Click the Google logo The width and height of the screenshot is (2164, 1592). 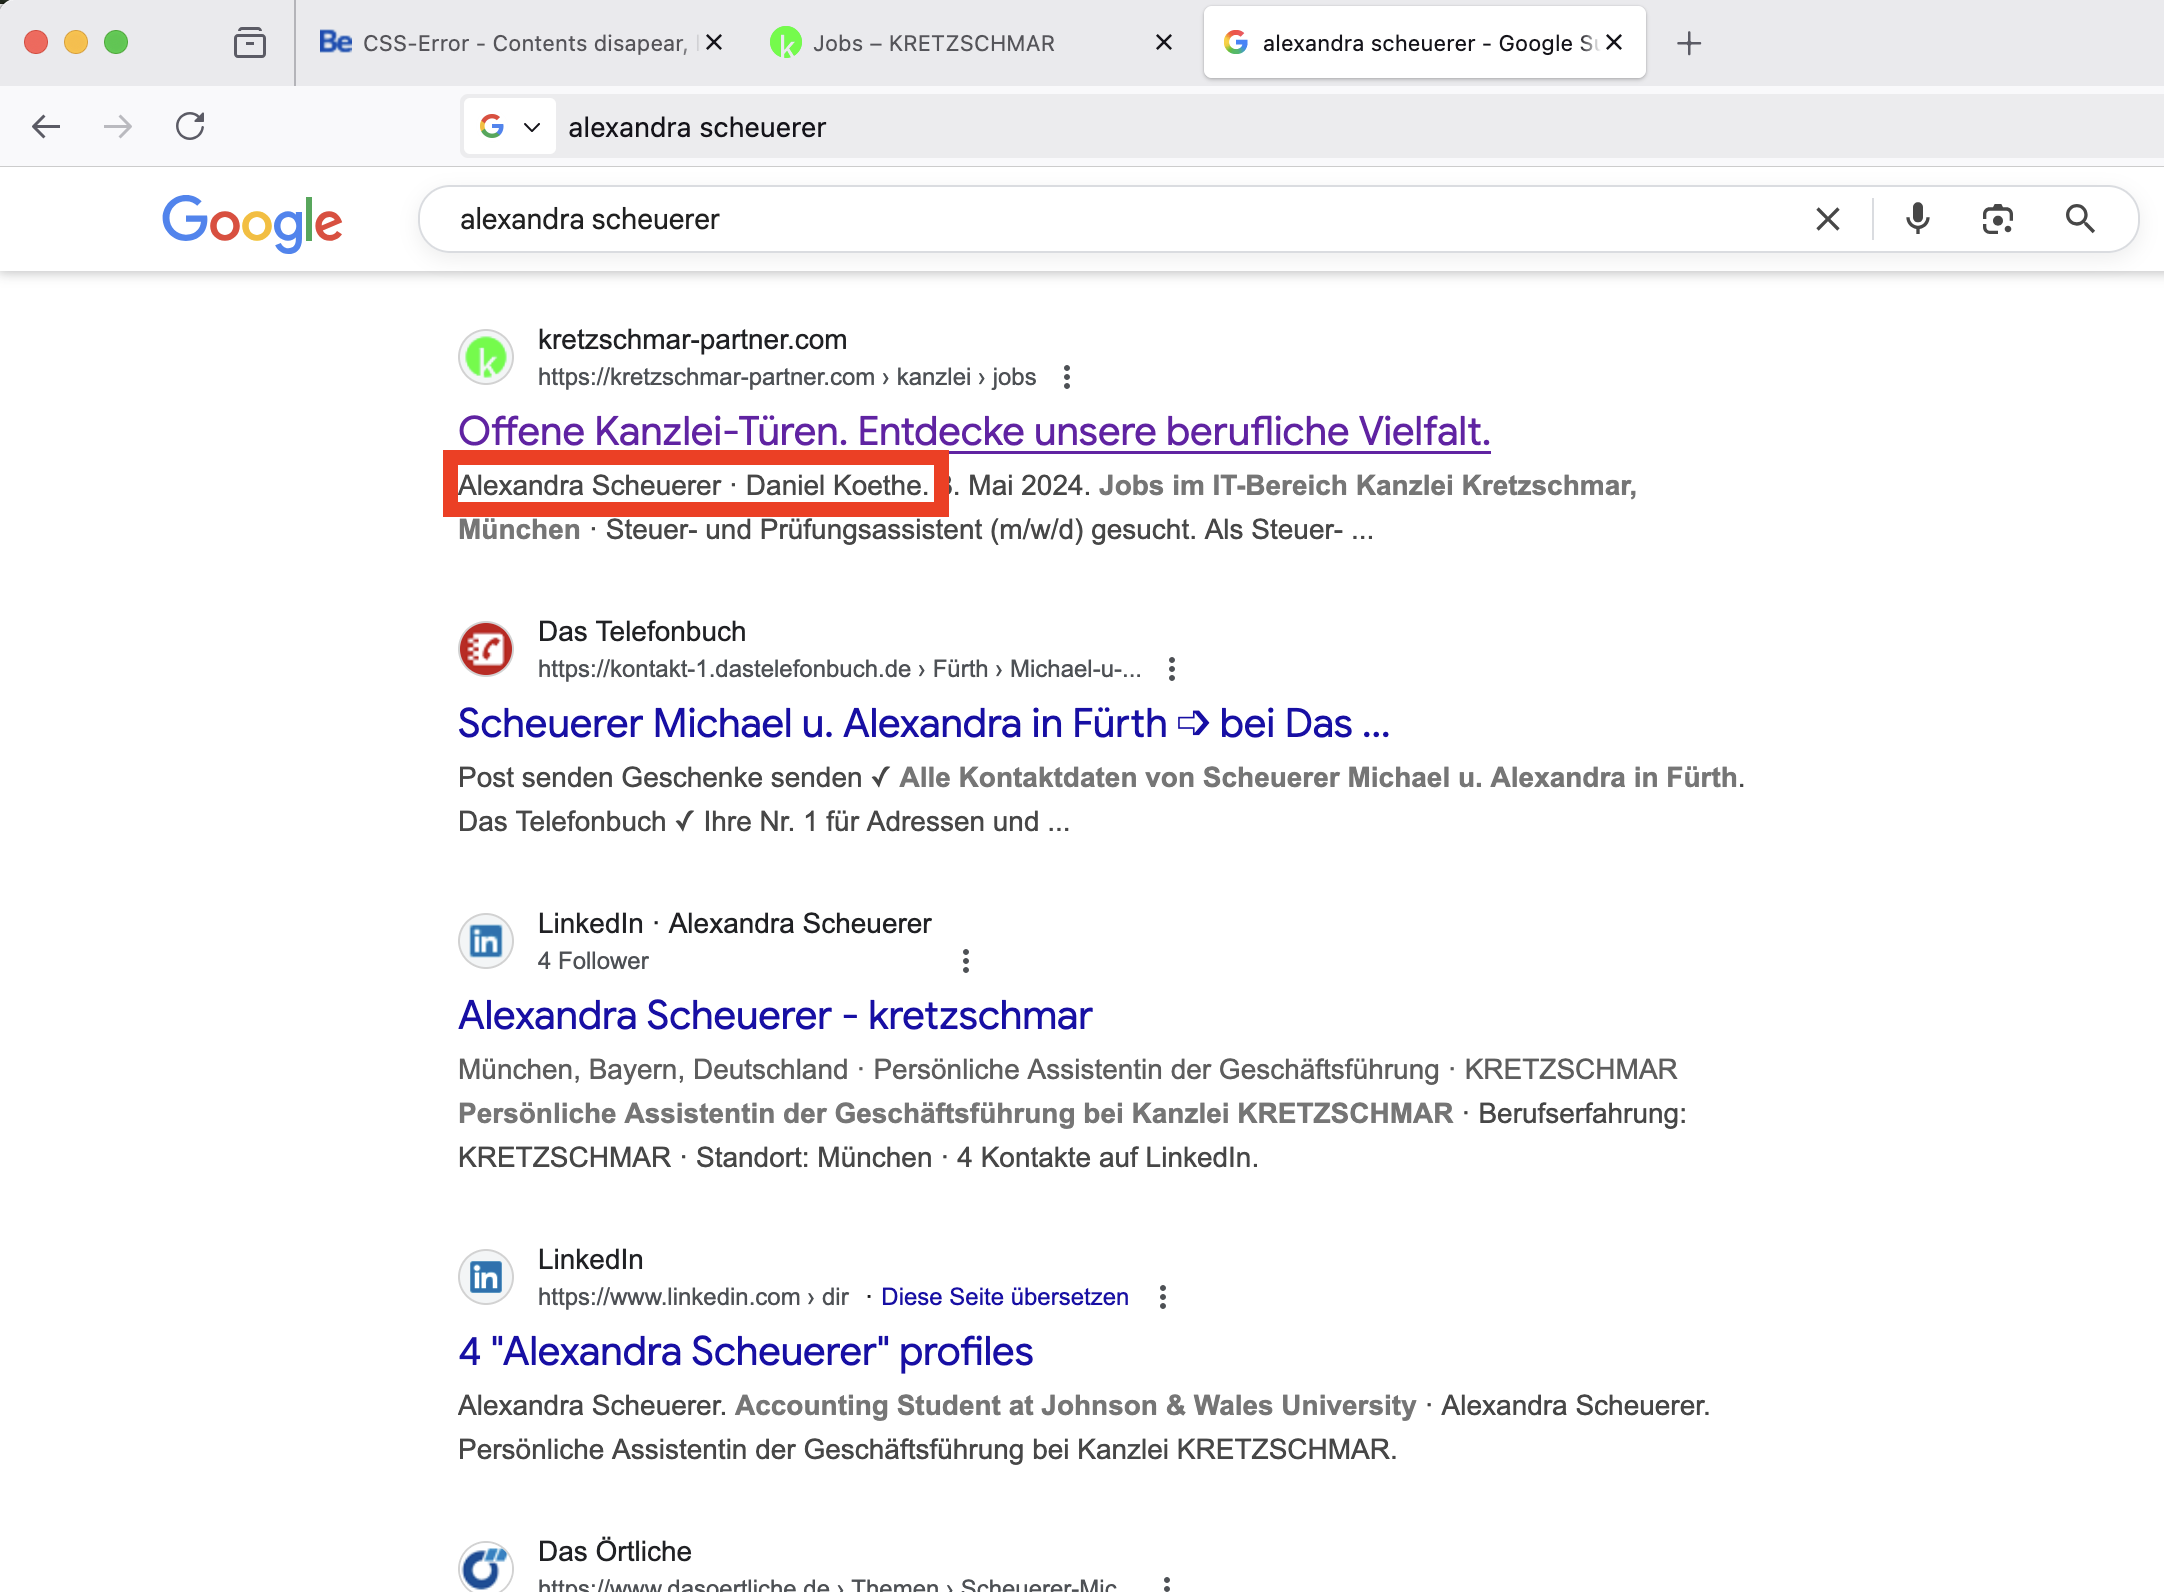pyautogui.click(x=252, y=221)
